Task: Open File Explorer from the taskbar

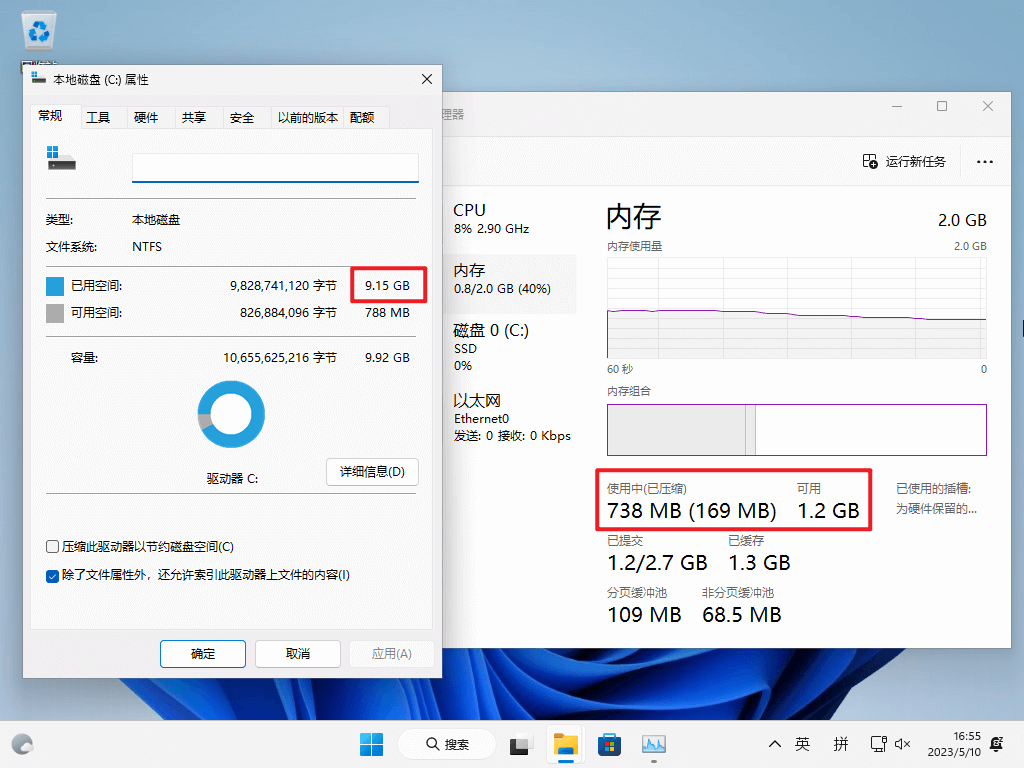Action: [565, 745]
